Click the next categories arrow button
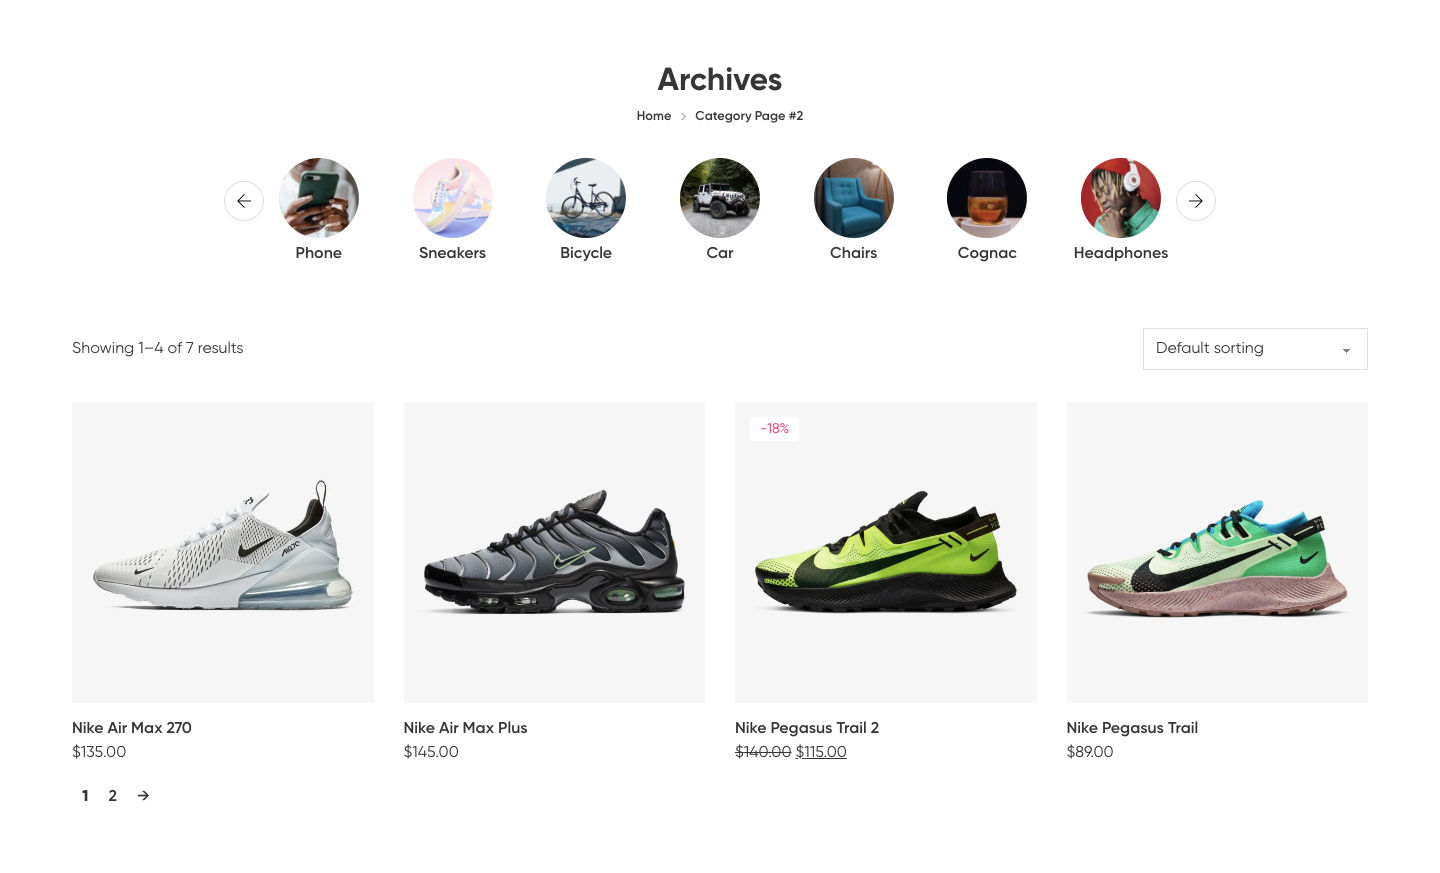 tap(1196, 201)
